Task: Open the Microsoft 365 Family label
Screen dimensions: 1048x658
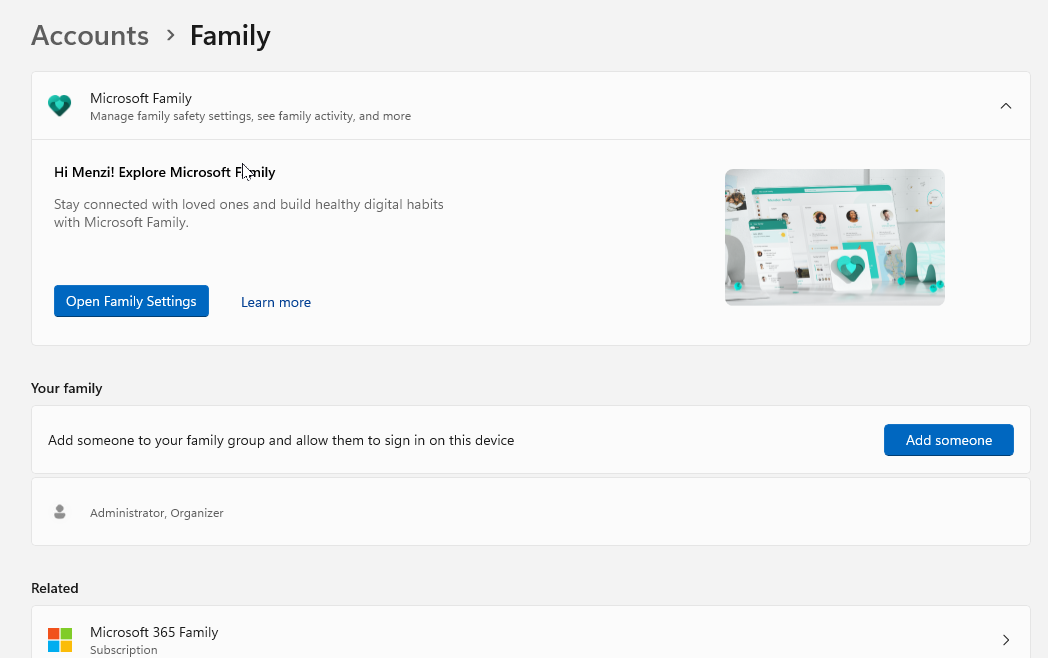Action: [154, 632]
